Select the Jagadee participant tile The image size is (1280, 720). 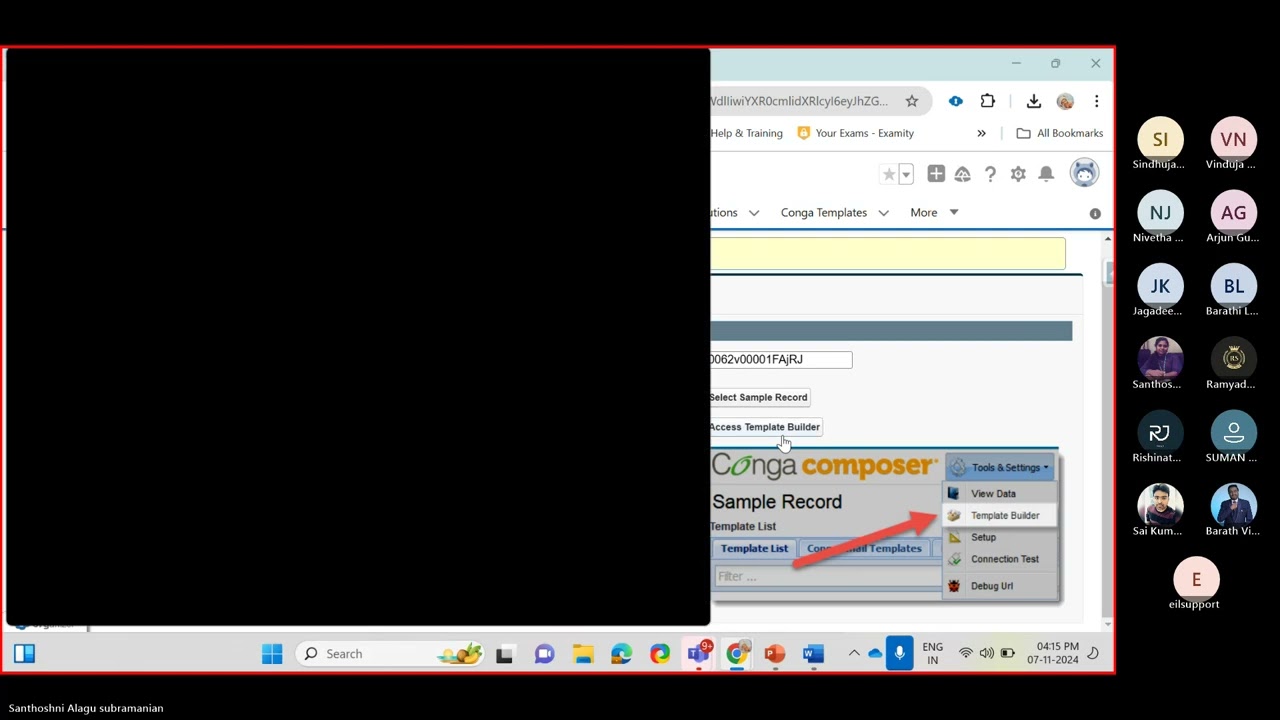pyautogui.click(x=1160, y=292)
